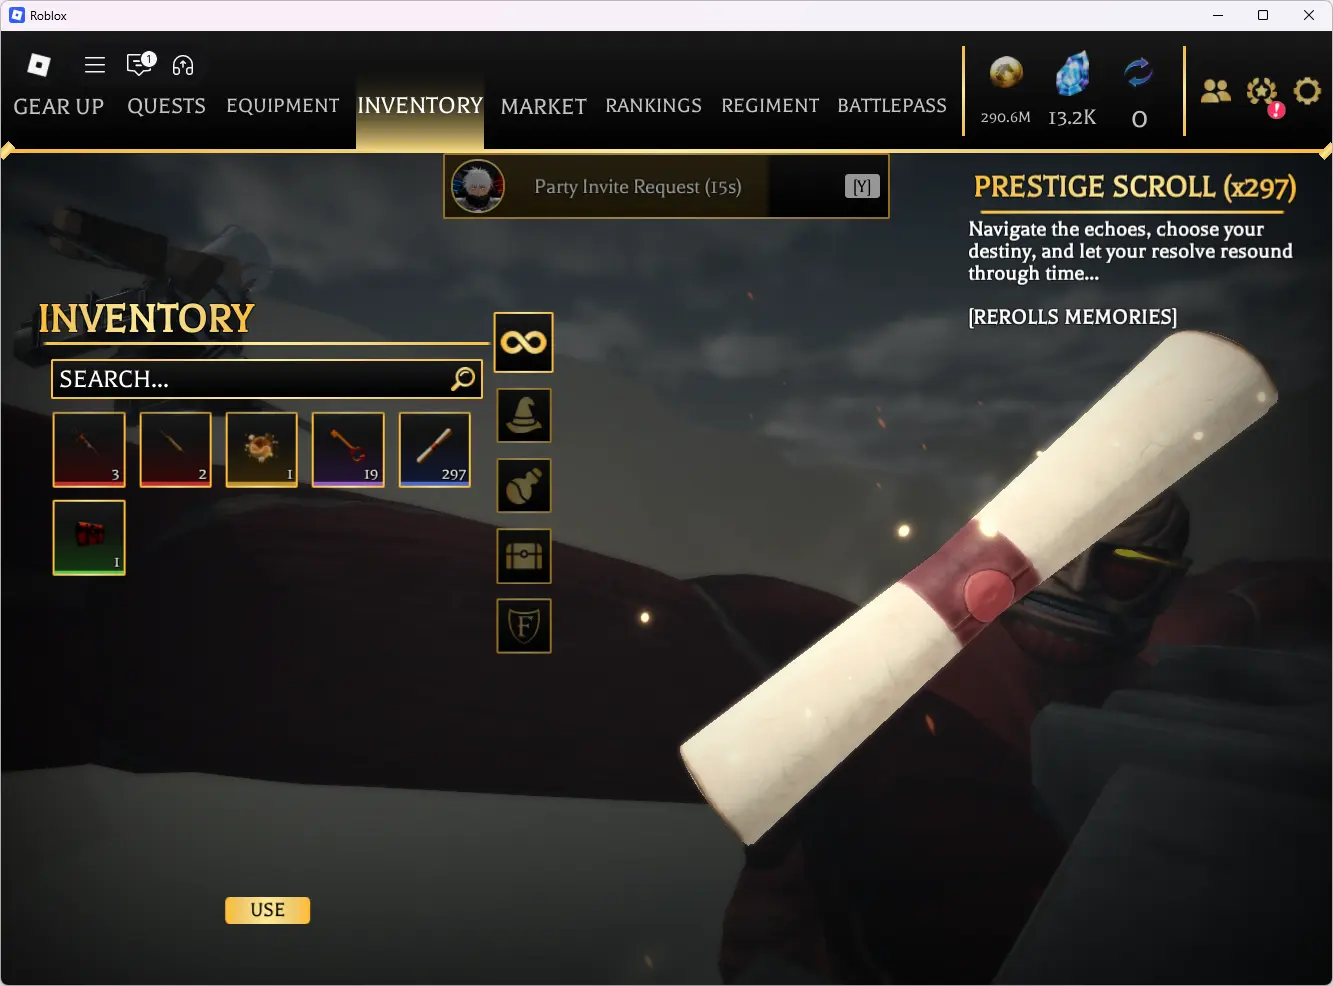Filter inventory by shield F icon
The height and width of the screenshot is (986, 1333).
pyautogui.click(x=524, y=626)
